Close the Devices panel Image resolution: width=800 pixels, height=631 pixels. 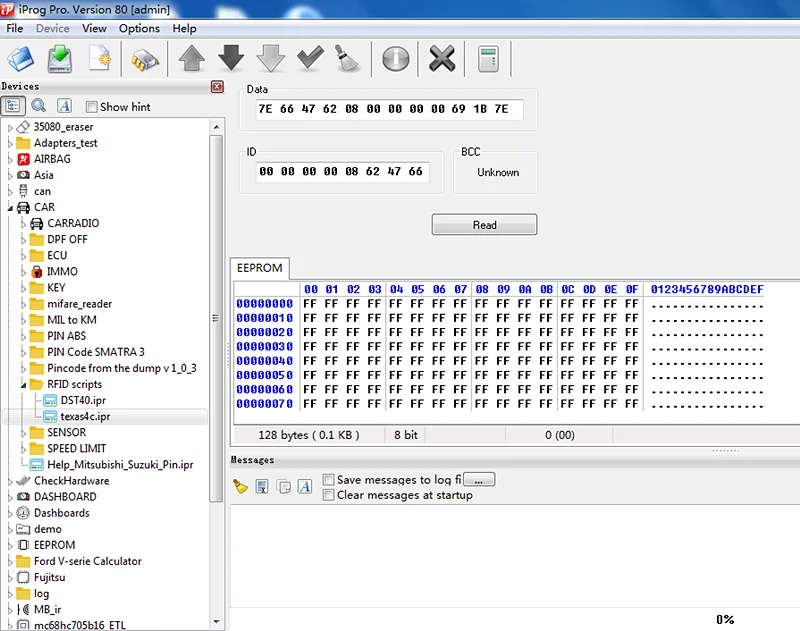point(217,87)
